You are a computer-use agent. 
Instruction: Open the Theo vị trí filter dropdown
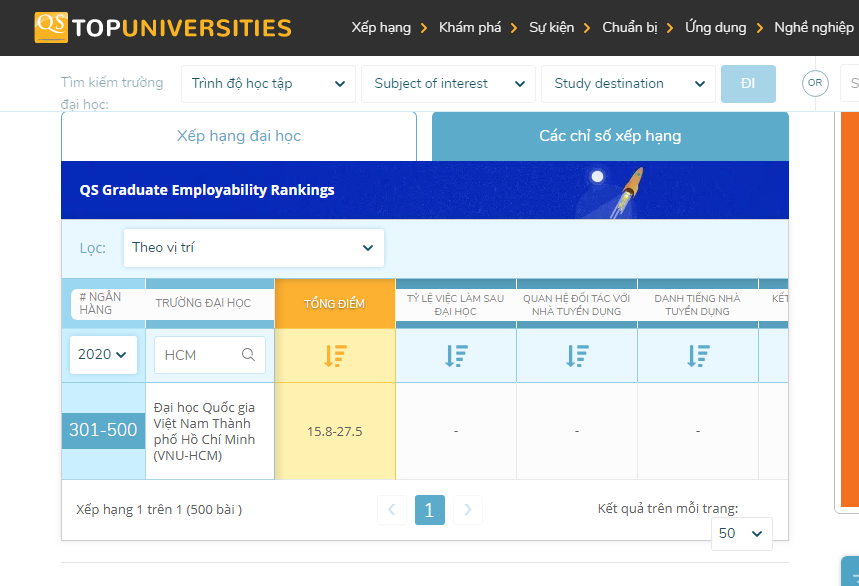tap(253, 247)
